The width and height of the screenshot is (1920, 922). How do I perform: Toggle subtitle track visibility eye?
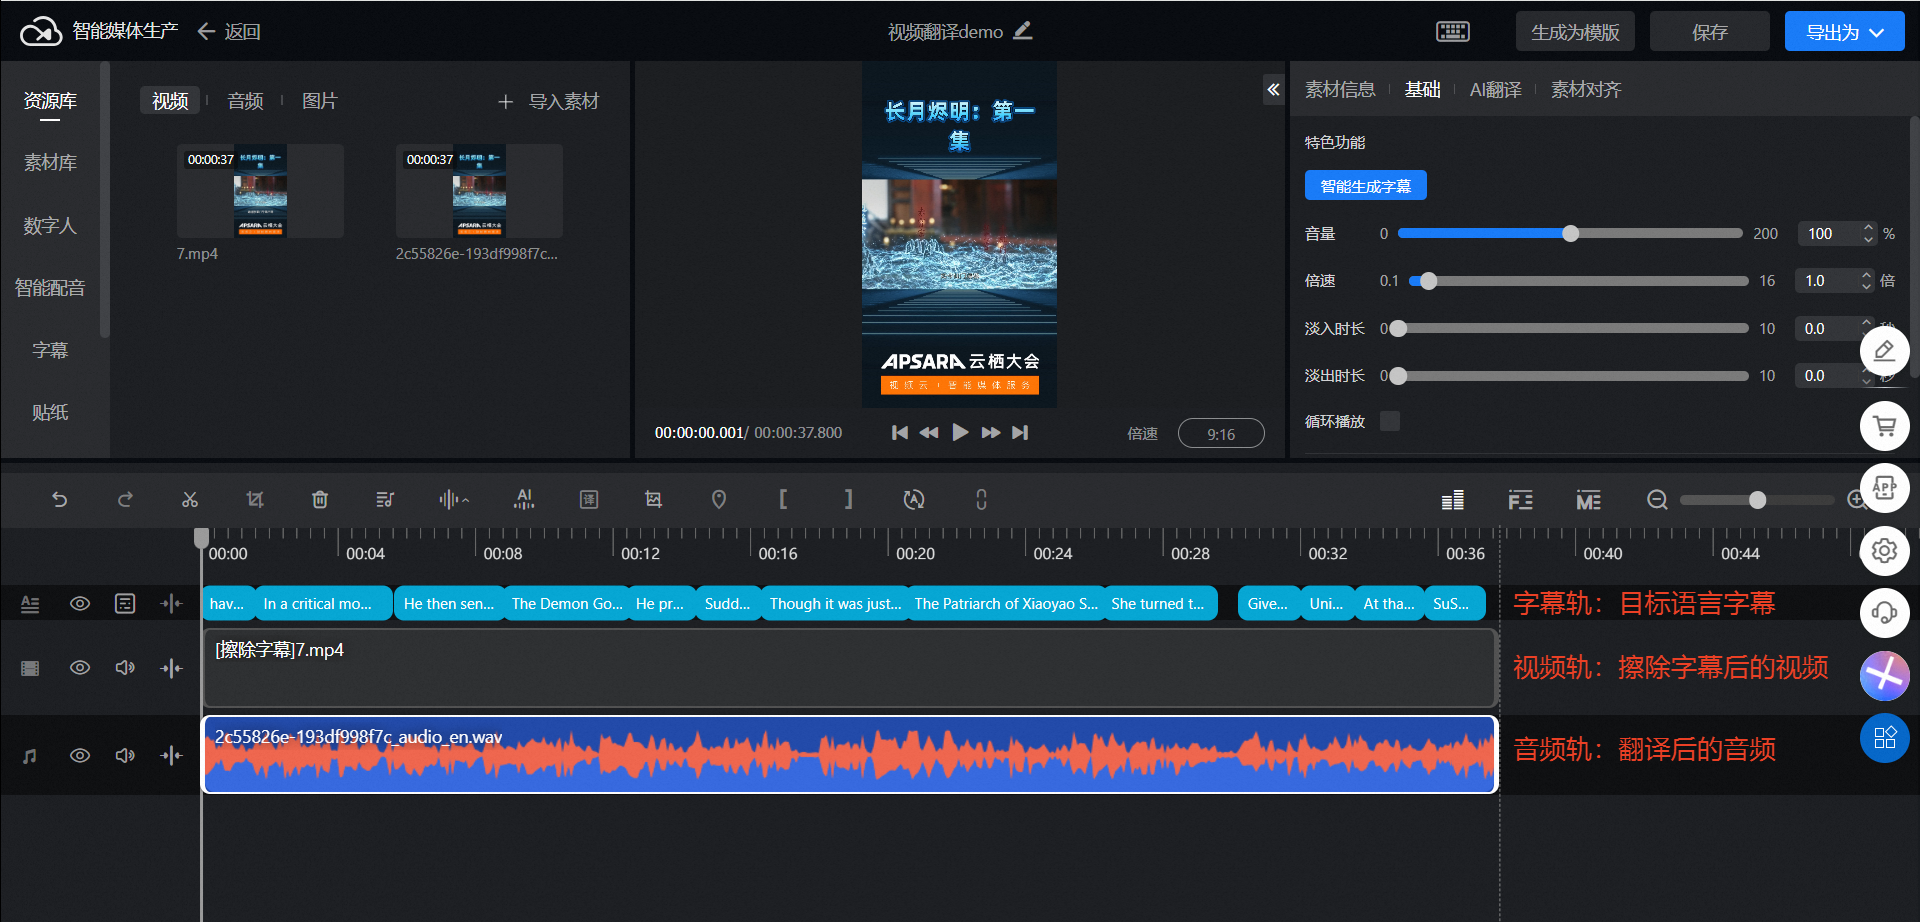(x=80, y=603)
